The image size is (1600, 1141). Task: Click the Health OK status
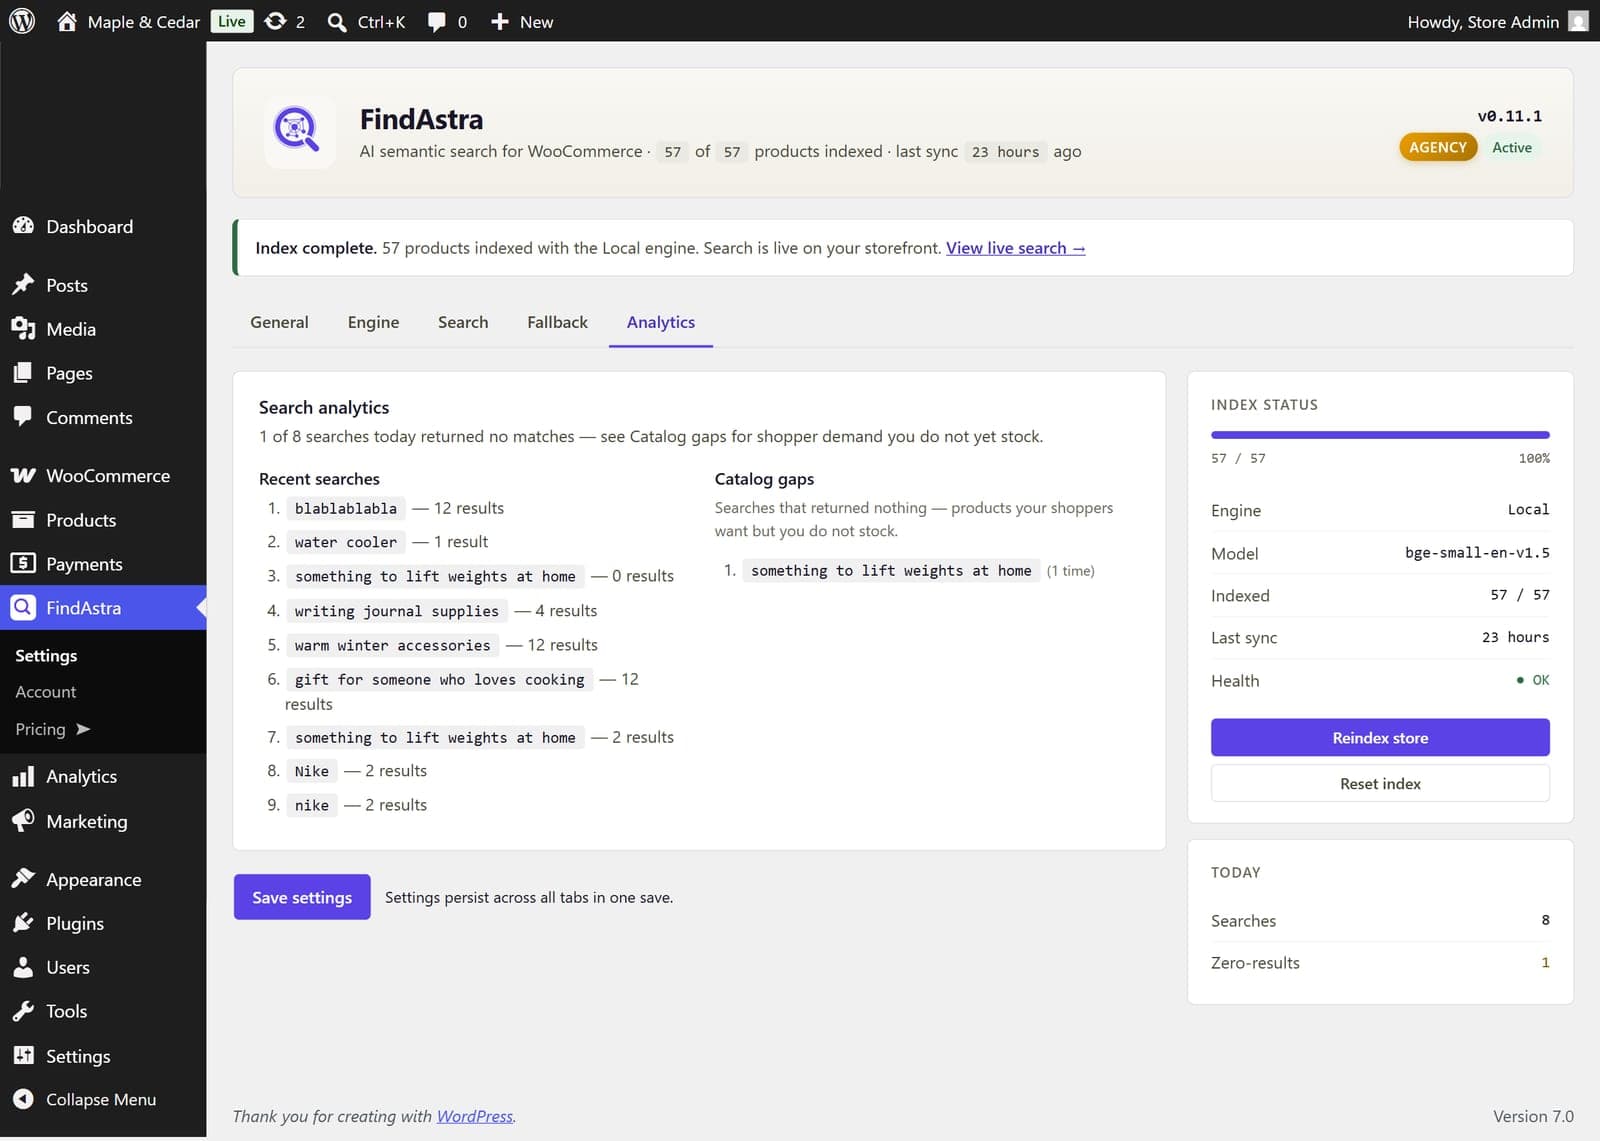pyautogui.click(x=1533, y=680)
